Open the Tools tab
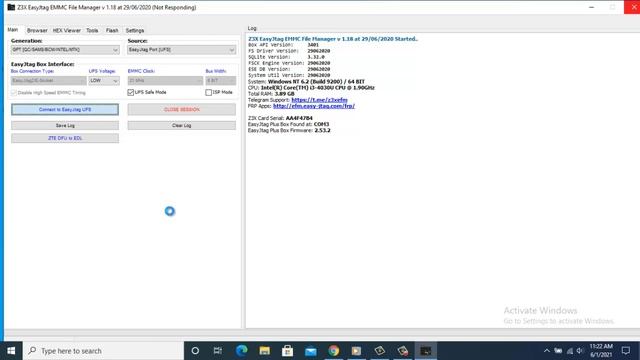Viewport: 640px width, 360px height. (x=92, y=30)
